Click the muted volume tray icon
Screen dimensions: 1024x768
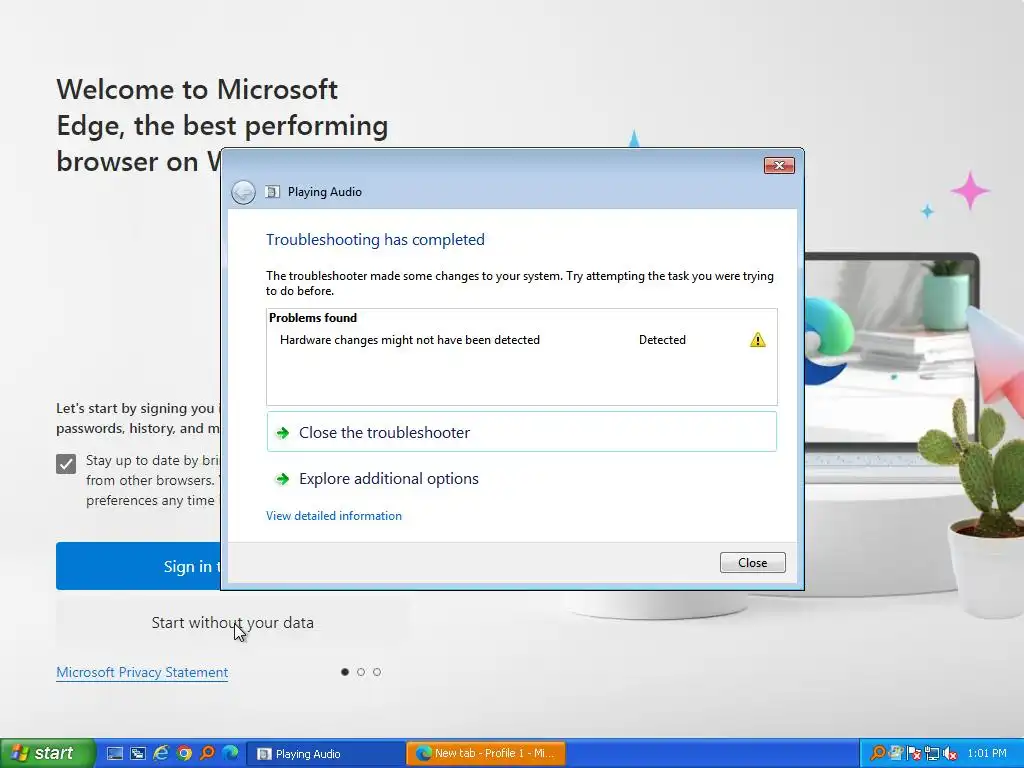[950, 754]
